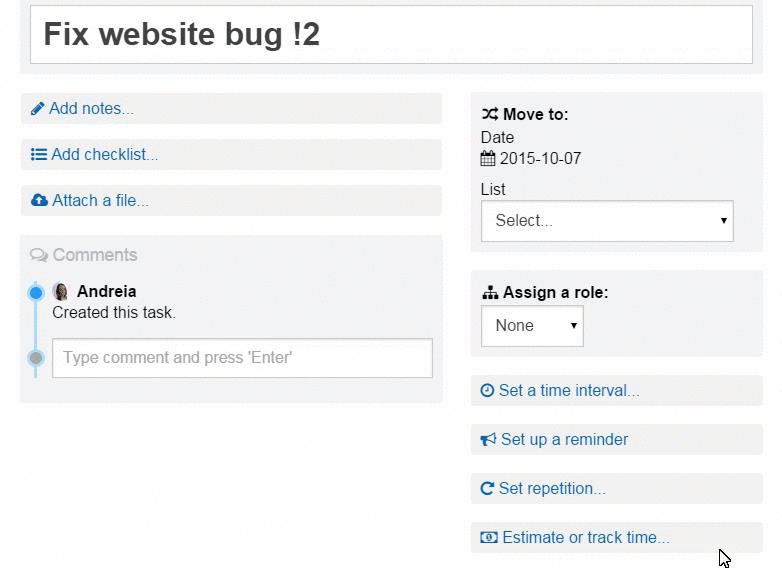Click Andreia's avatar picture
782x568 pixels.
(x=60, y=291)
